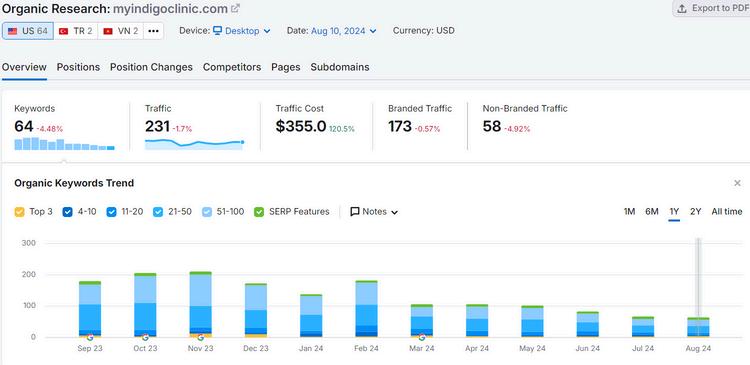Viewport: 750px width, 365px height.
Task: Open the Competitors tab
Action: click(232, 67)
